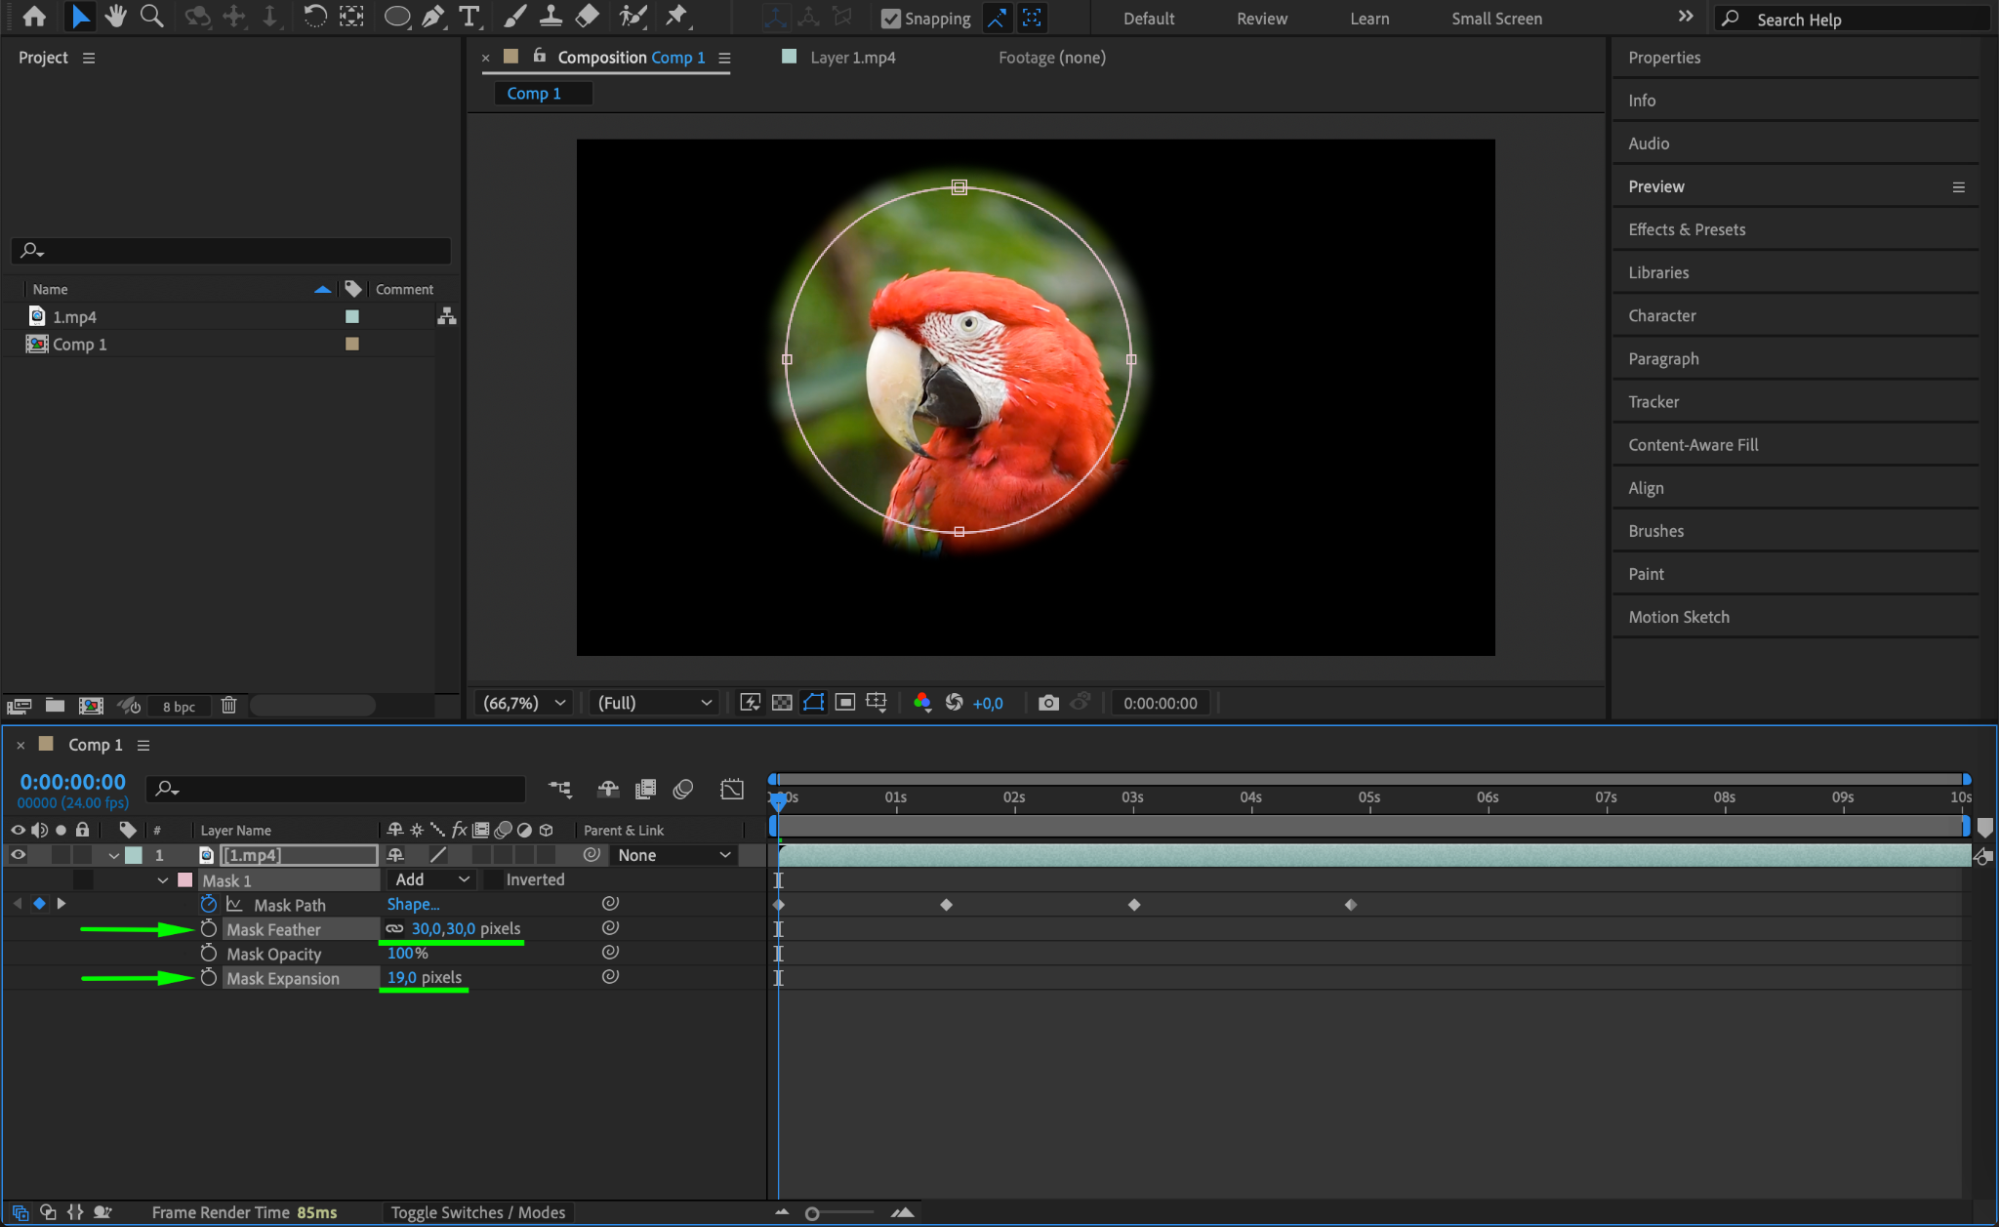Choose the Ellipse shape tool

click(397, 16)
